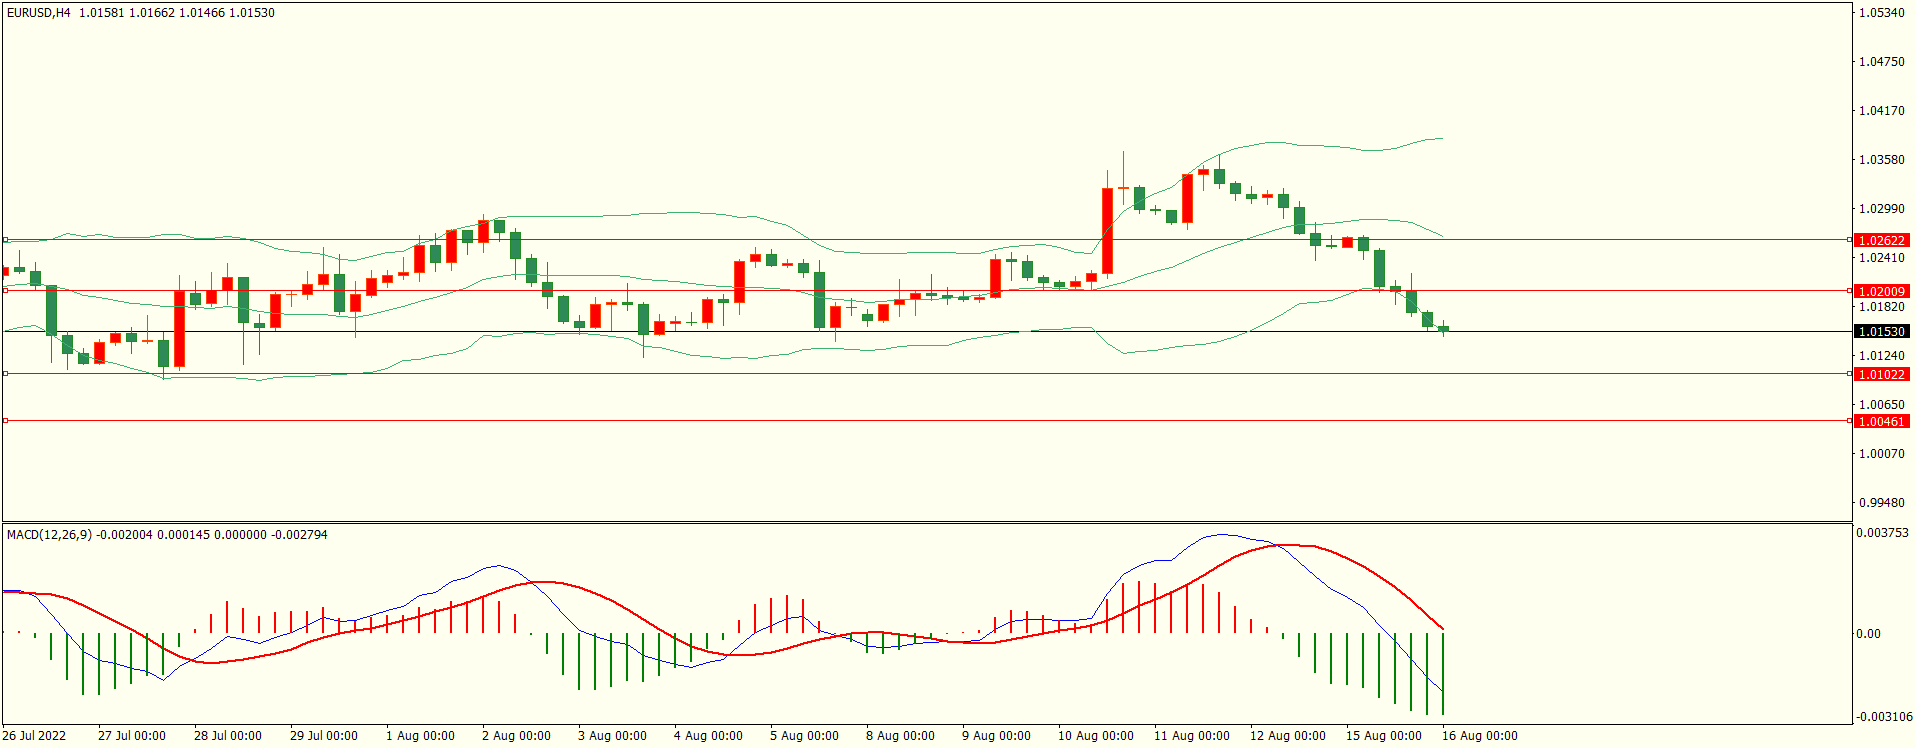This screenshot has height=748, width=1916.
Task: Select the 1.00461 price level tag
Action: [x=1880, y=422]
